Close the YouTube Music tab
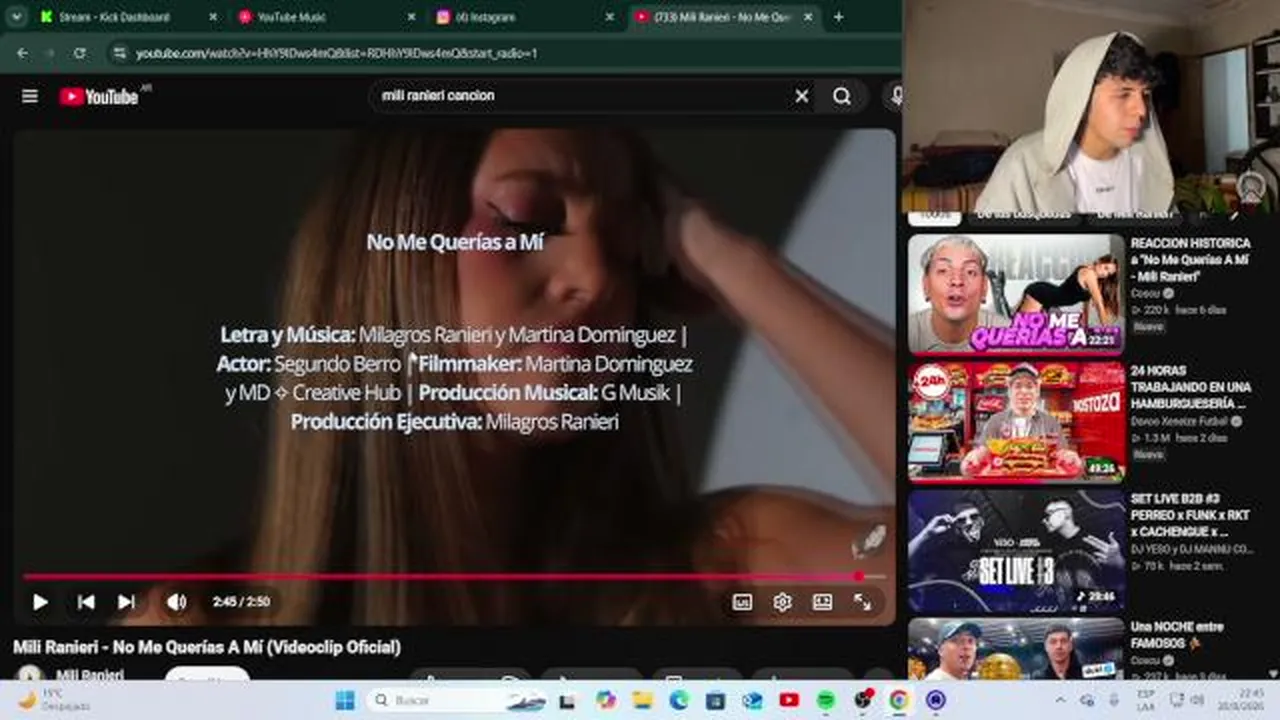The height and width of the screenshot is (720, 1280). click(x=411, y=17)
